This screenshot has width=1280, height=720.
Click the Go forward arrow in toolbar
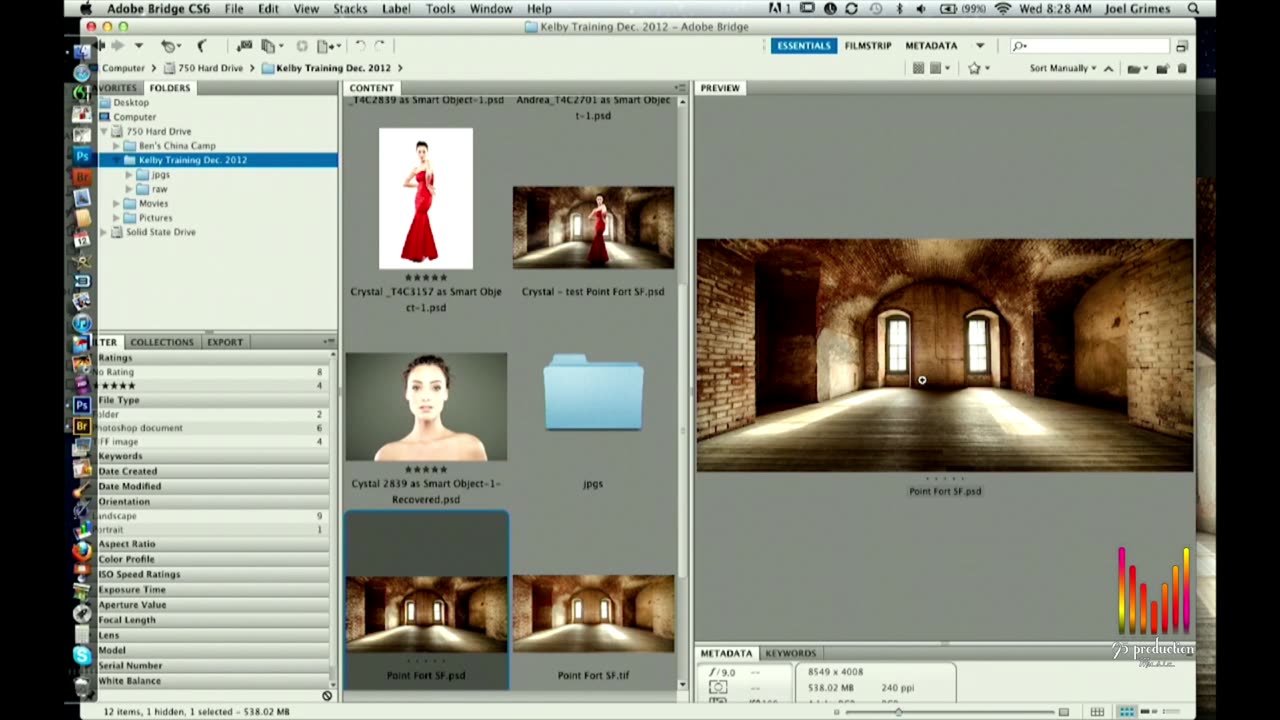pos(117,46)
